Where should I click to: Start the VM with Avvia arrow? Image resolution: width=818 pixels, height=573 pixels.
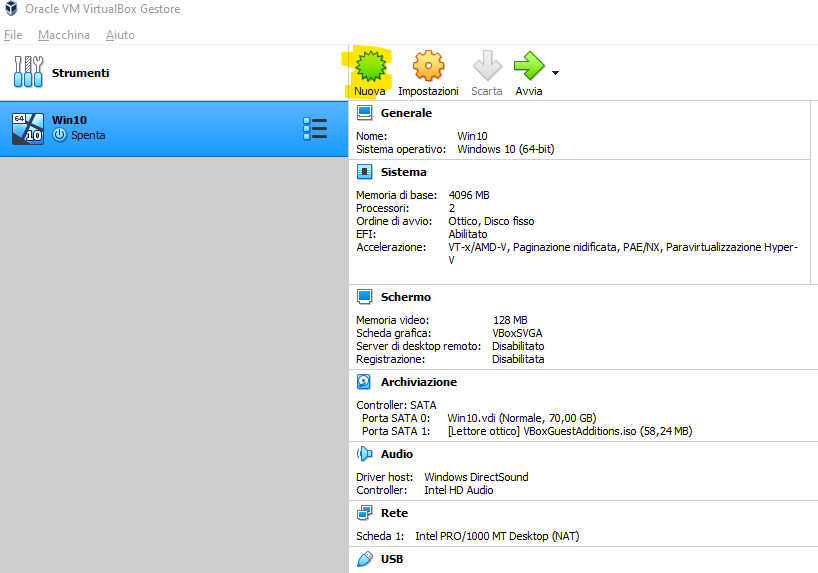pos(529,66)
